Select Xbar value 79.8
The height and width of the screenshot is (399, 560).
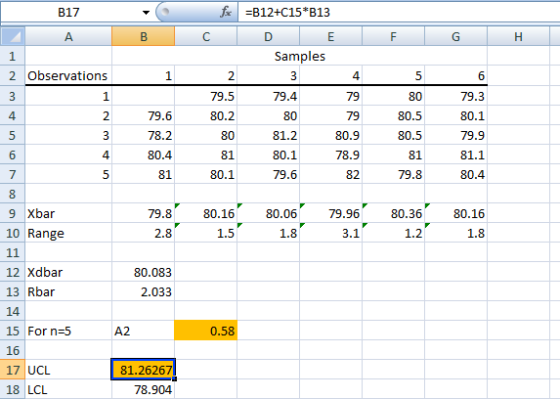(x=143, y=214)
